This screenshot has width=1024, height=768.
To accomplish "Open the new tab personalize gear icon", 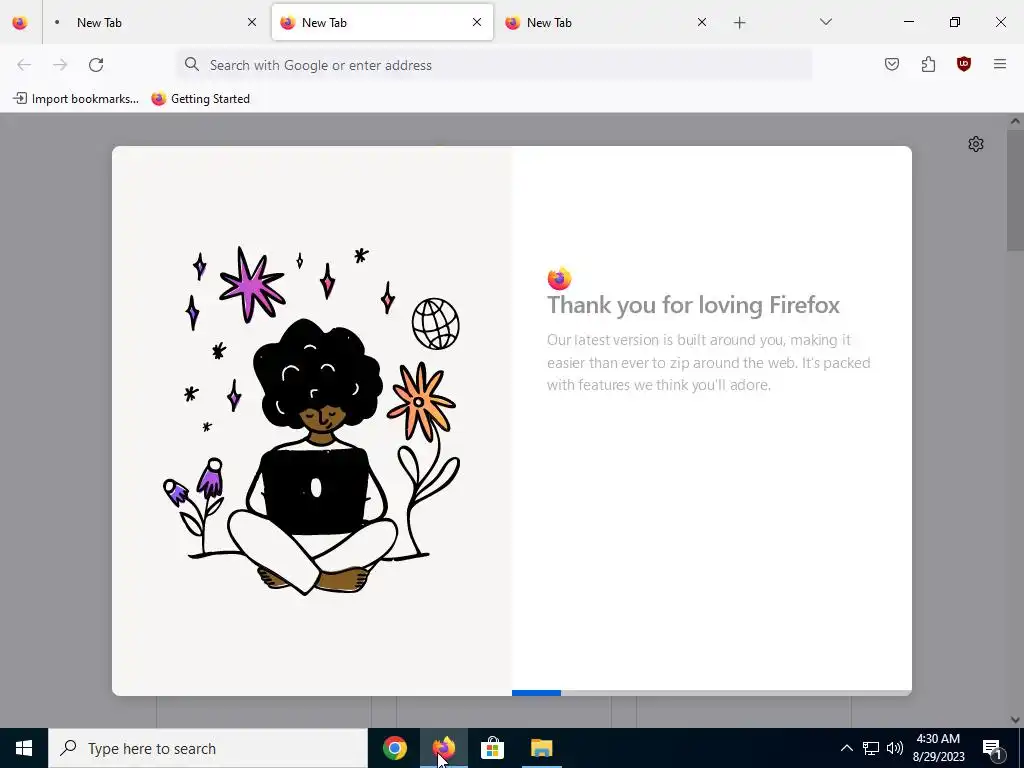I will (976, 144).
